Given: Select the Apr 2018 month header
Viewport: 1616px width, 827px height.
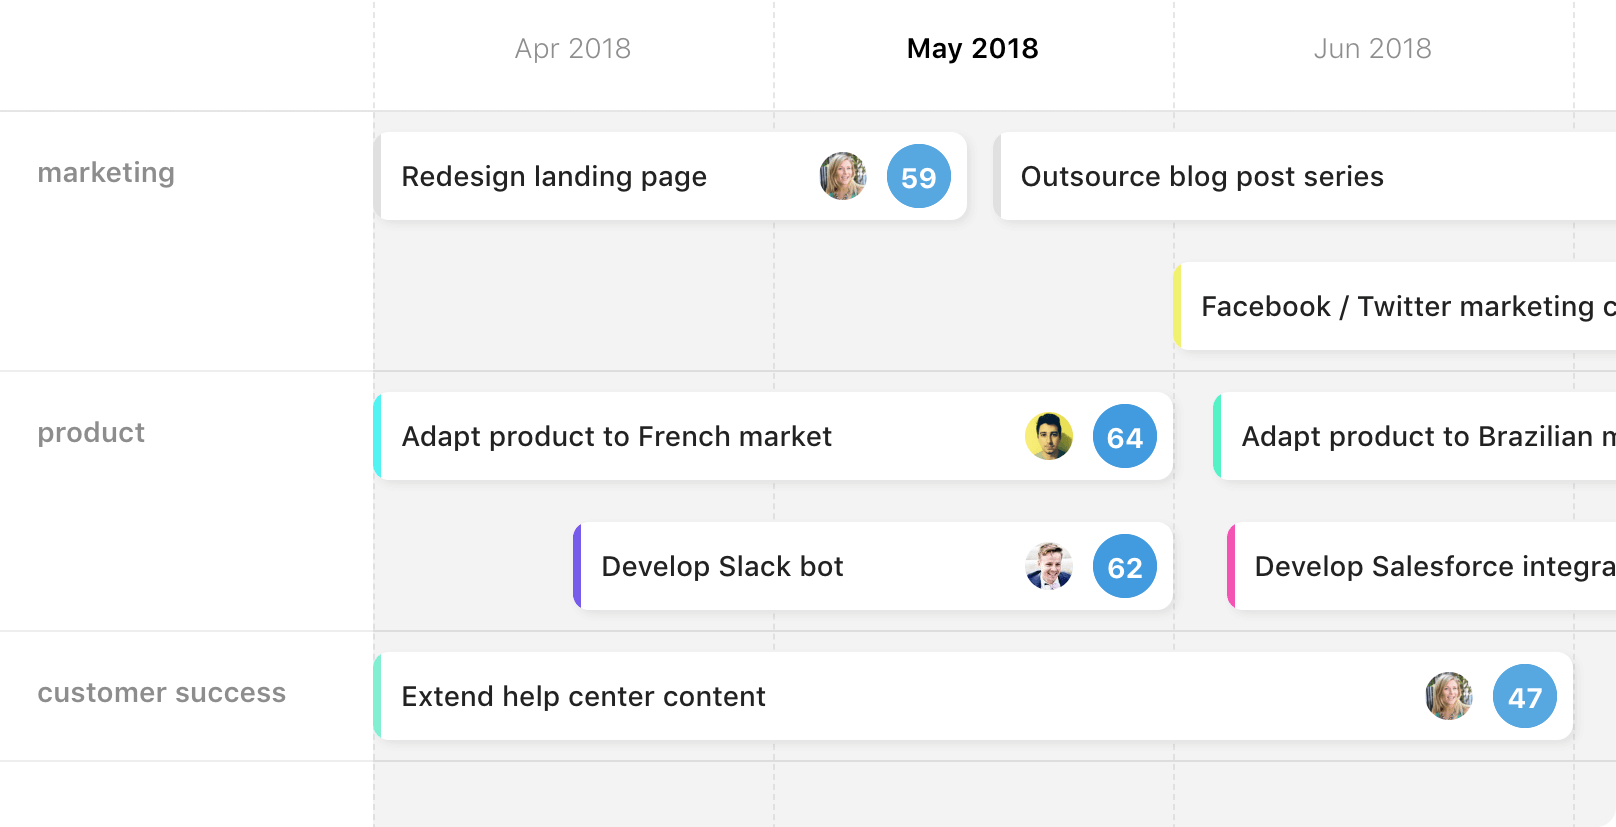Looking at the screenshot, I should [572, 48].
